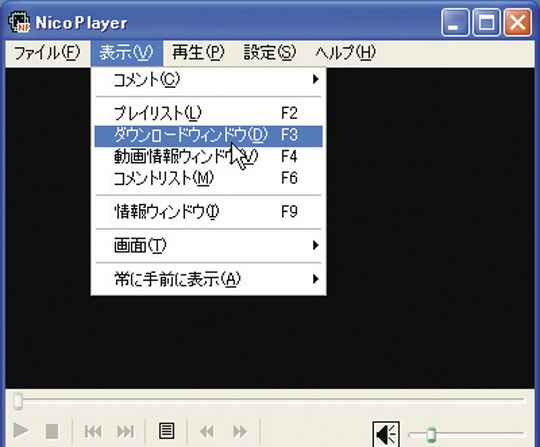The width and height of the screenshot is (540, 447).
Task: Skip to the next track
Action: (125, 431)
